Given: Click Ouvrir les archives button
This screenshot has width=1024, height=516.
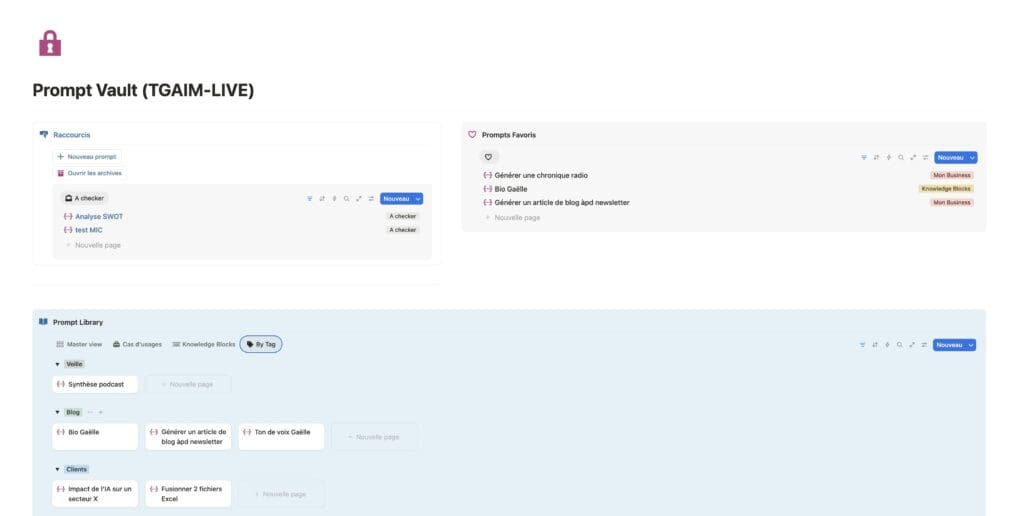Looking at the screenshot, I should tap(89, 173).
